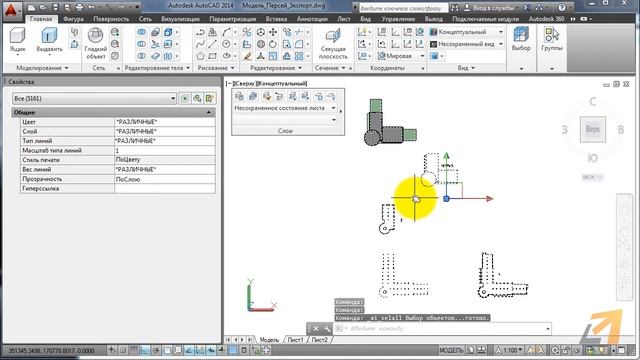Viewport: 640px width, 360px height.
Task: Select the Polygon drawing tool
Action: (200, 56)
